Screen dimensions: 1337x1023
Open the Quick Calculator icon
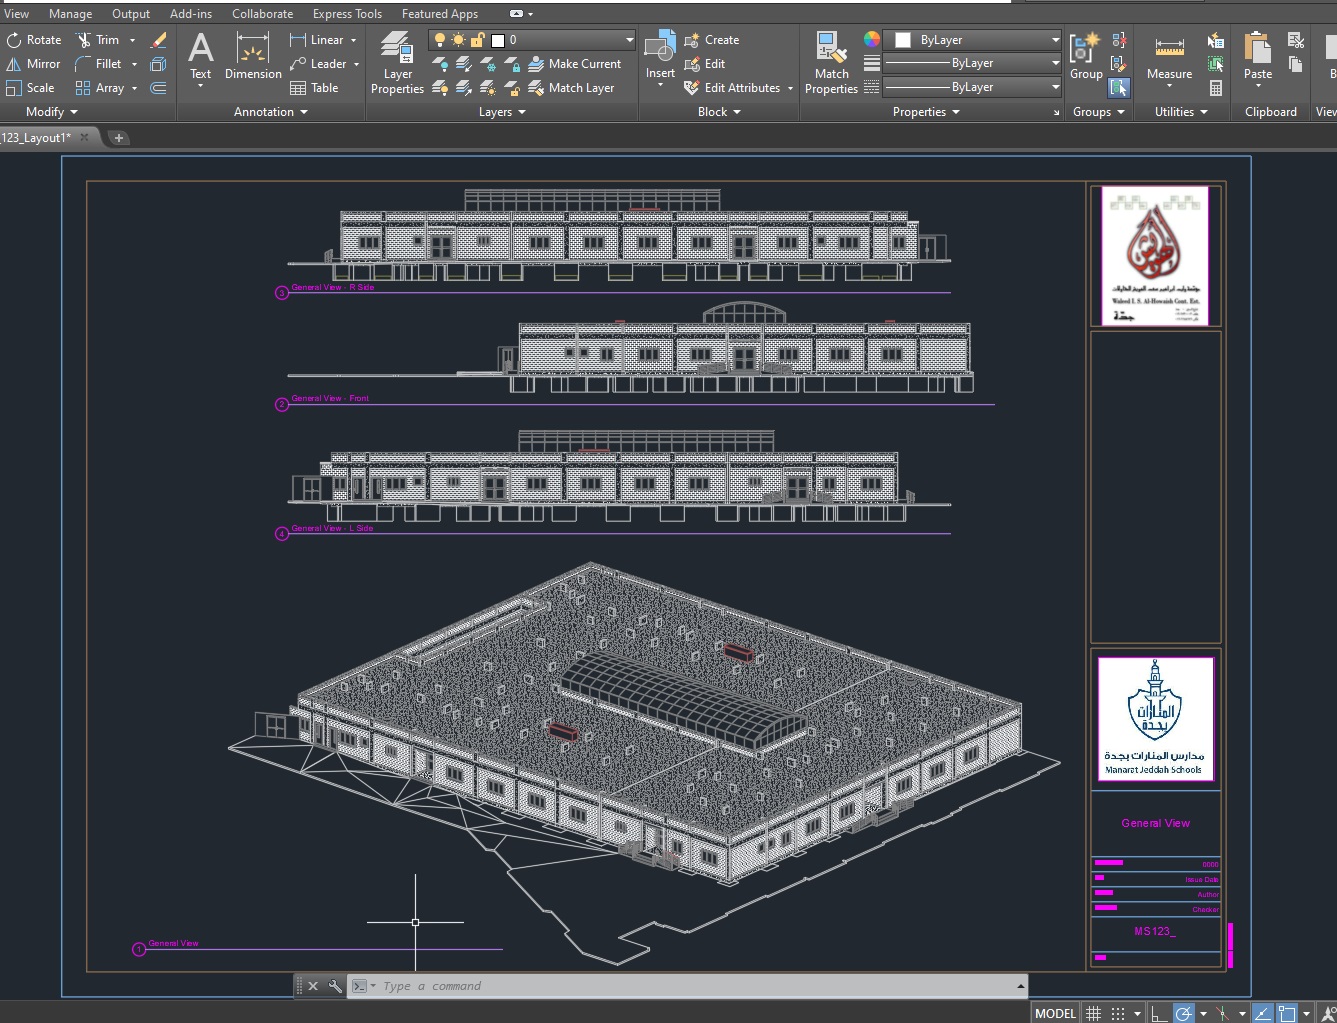coord(1216,88)
